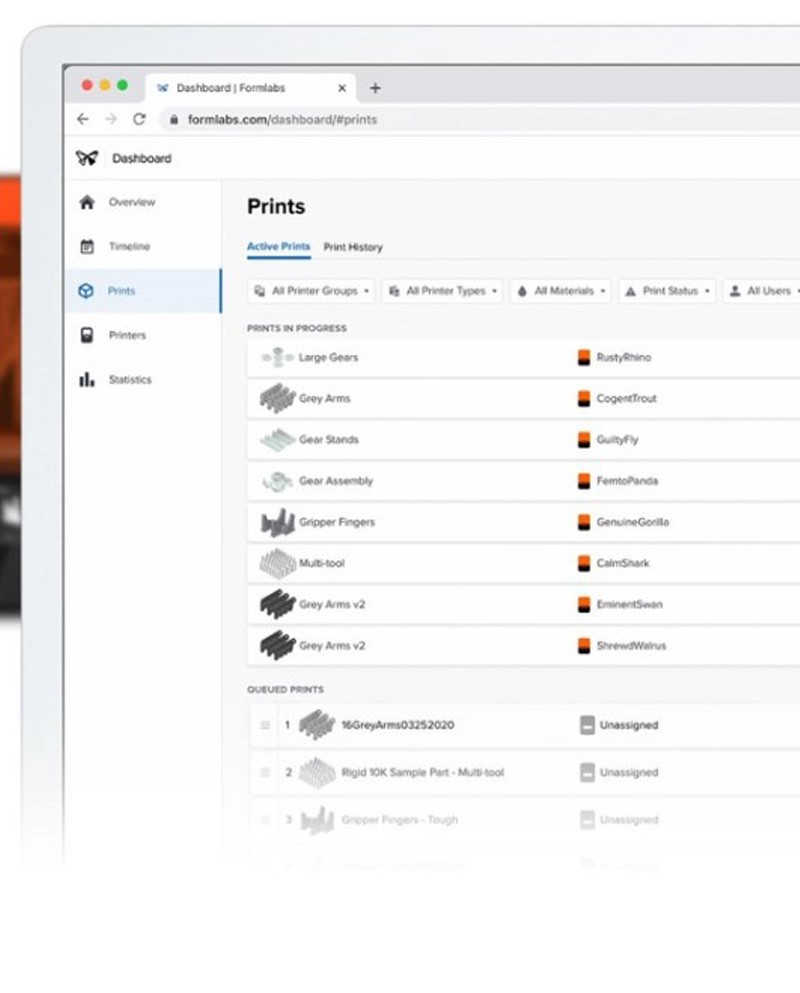
Task: Go to Timeline in the sidebar
Action: pyautogui.click(x=129, y=246)
